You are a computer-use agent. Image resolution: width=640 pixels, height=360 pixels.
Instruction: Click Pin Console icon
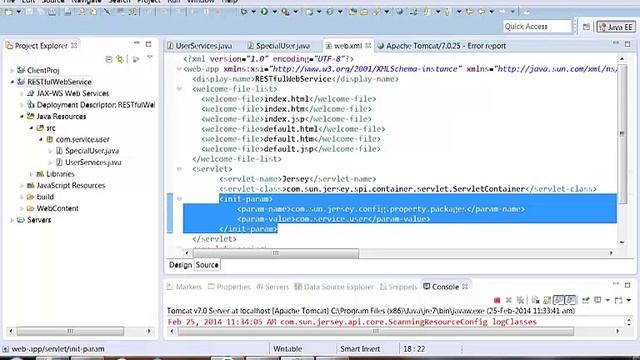(x=586, y=300)
